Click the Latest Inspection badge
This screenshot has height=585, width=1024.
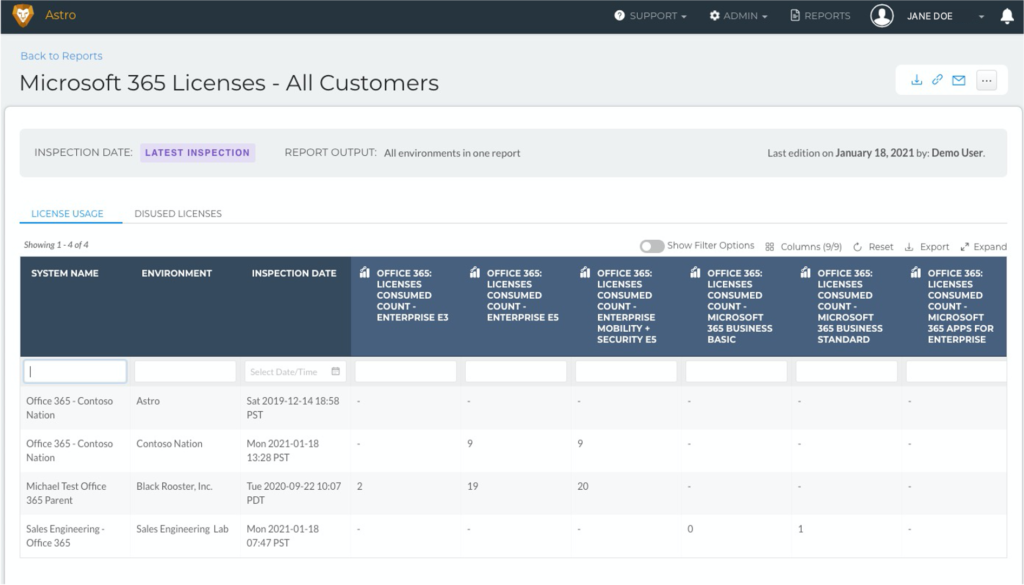tap(197, 153)
